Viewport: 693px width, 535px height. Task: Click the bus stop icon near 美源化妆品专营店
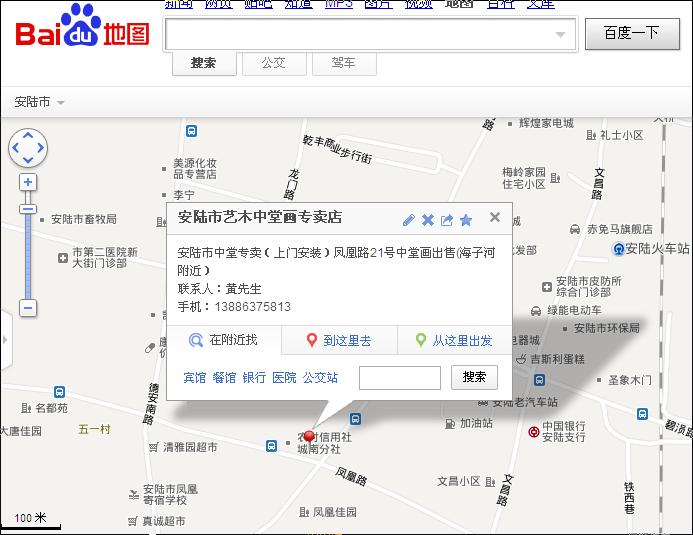point(191,131)
